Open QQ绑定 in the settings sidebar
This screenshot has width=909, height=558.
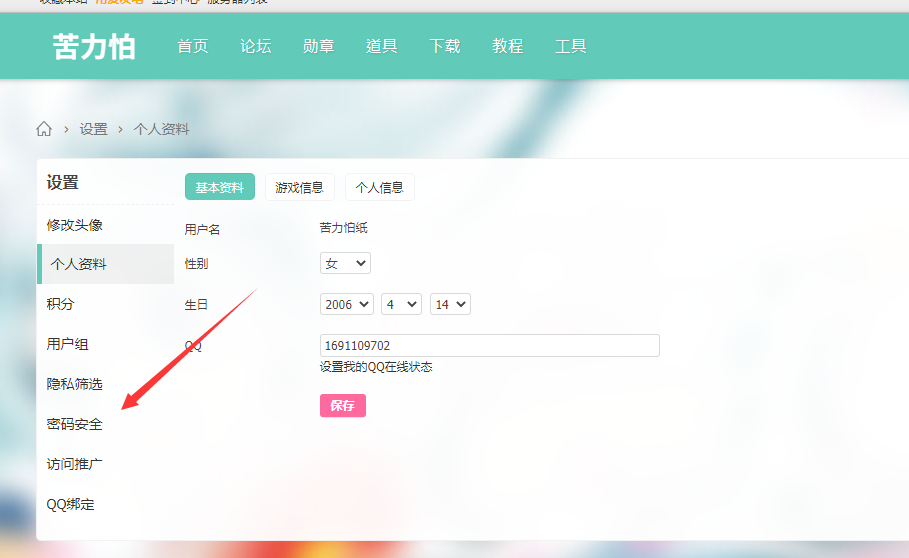pyautogui.click(x=70, y=504)
